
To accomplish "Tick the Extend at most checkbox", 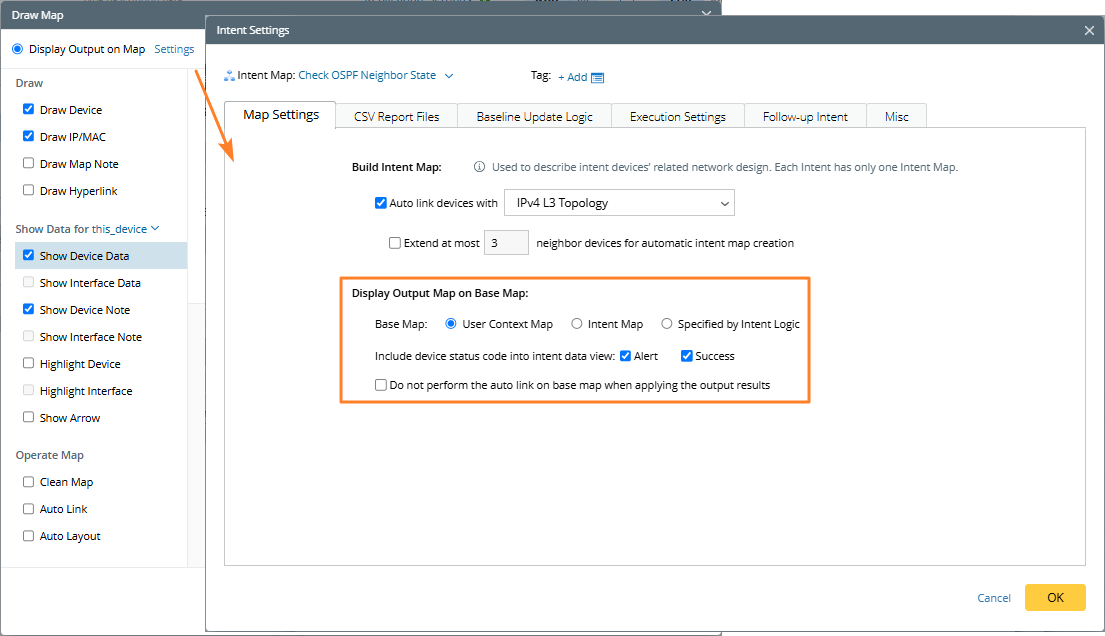I will pos(395,243).
